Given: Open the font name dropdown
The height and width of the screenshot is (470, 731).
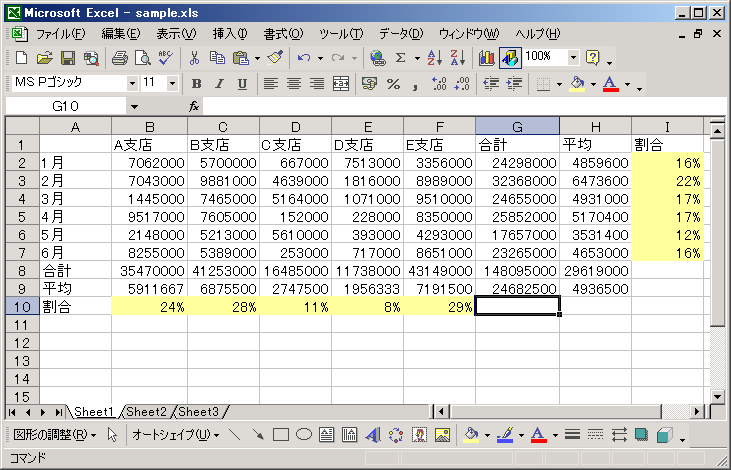Looking at the screenshot, I should point(130,84).
